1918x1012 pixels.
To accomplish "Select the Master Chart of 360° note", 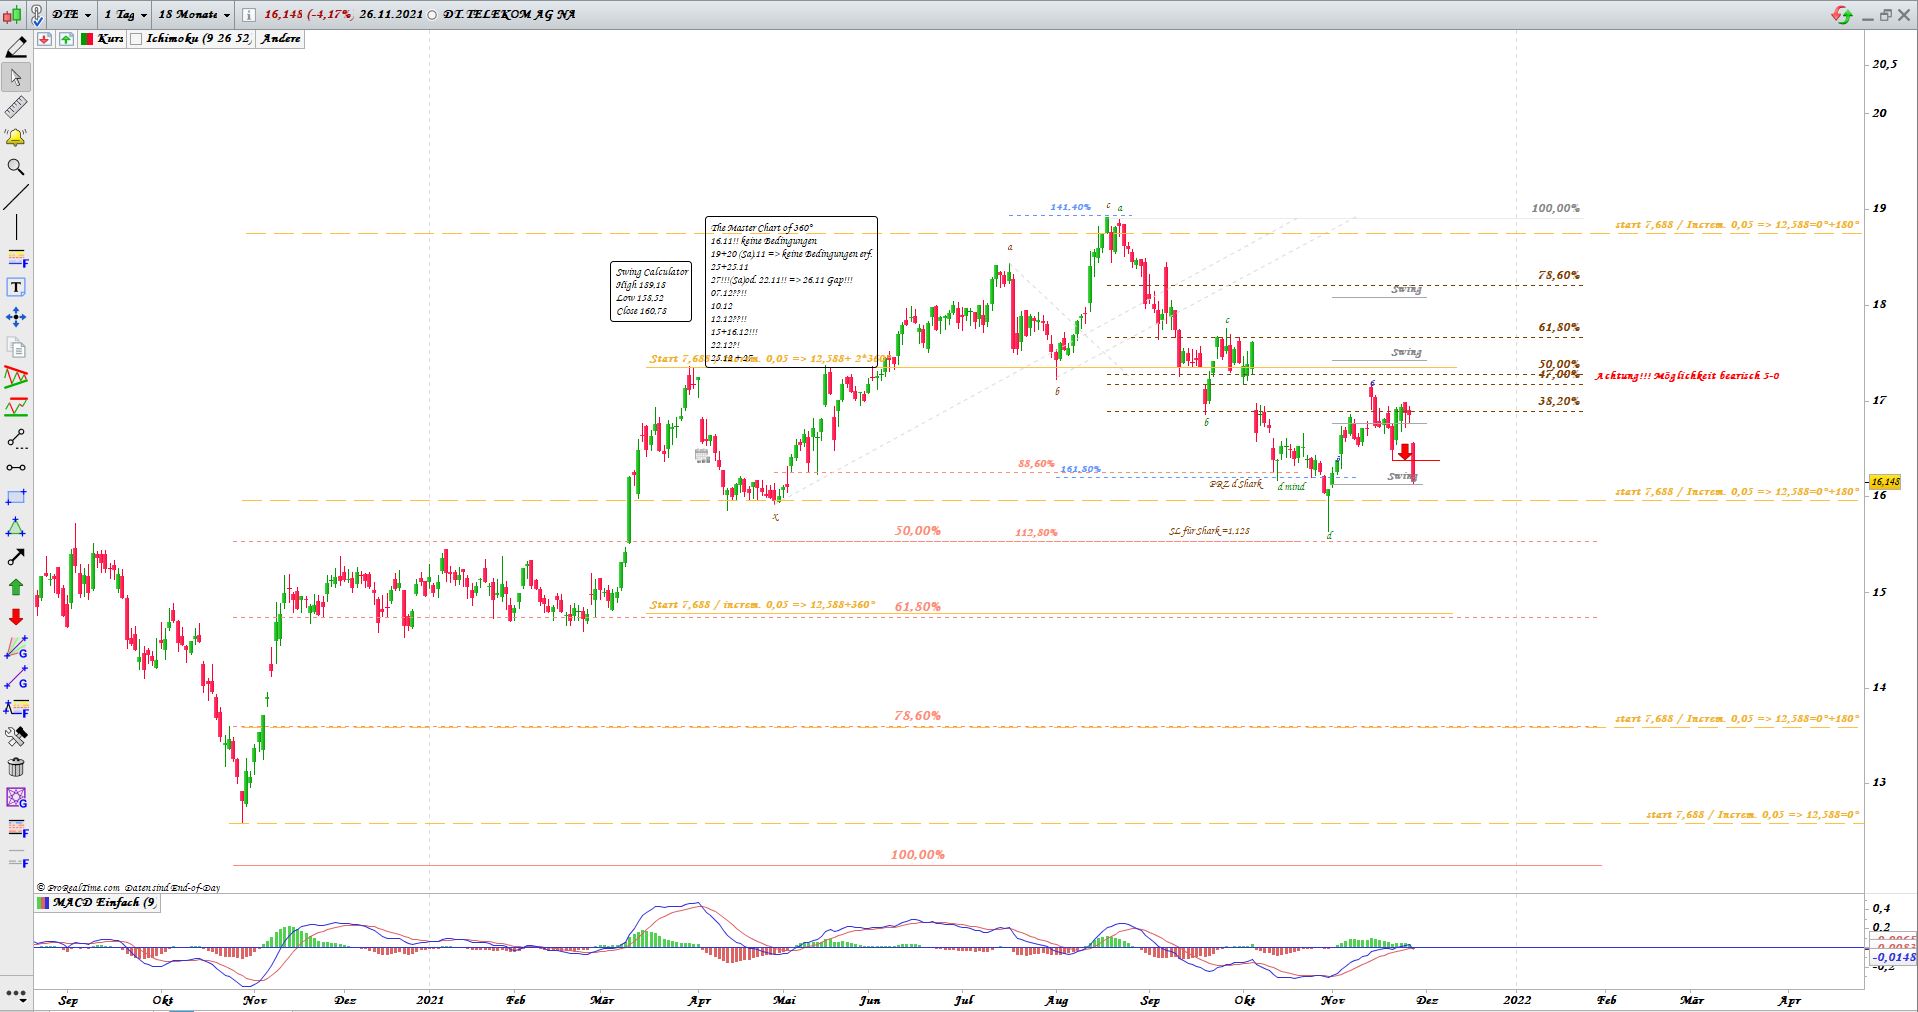I will (x=791, y=292).
